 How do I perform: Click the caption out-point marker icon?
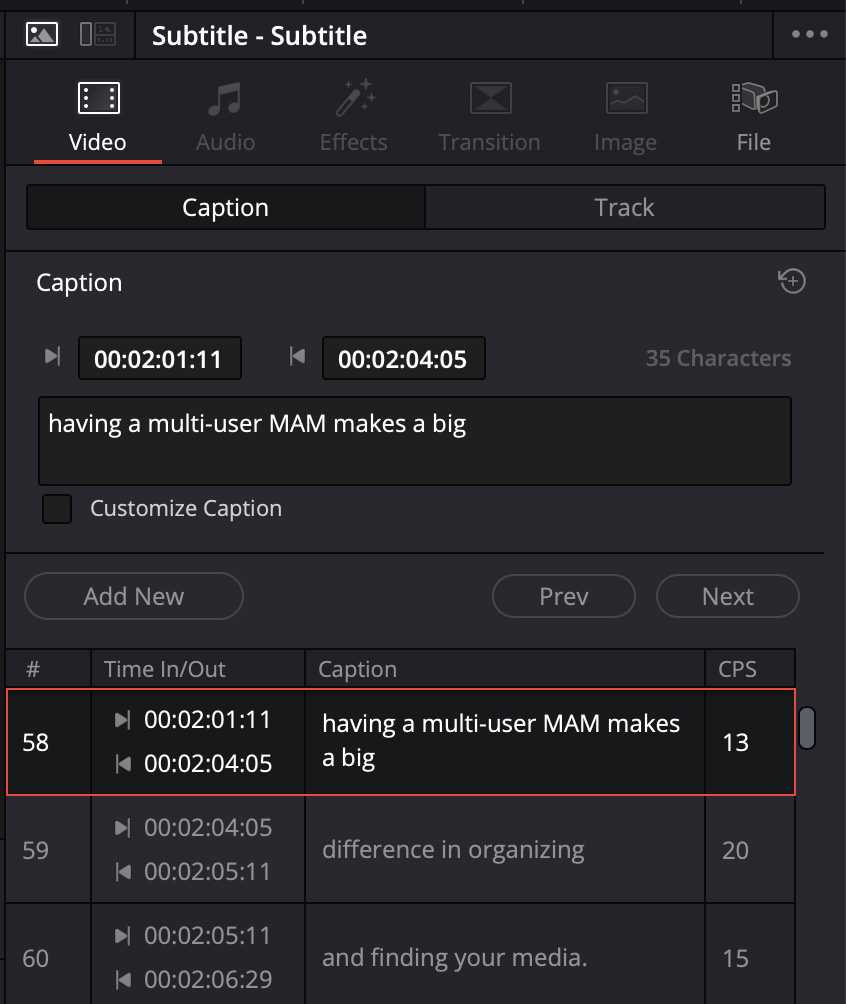click(x=296, y=356)
